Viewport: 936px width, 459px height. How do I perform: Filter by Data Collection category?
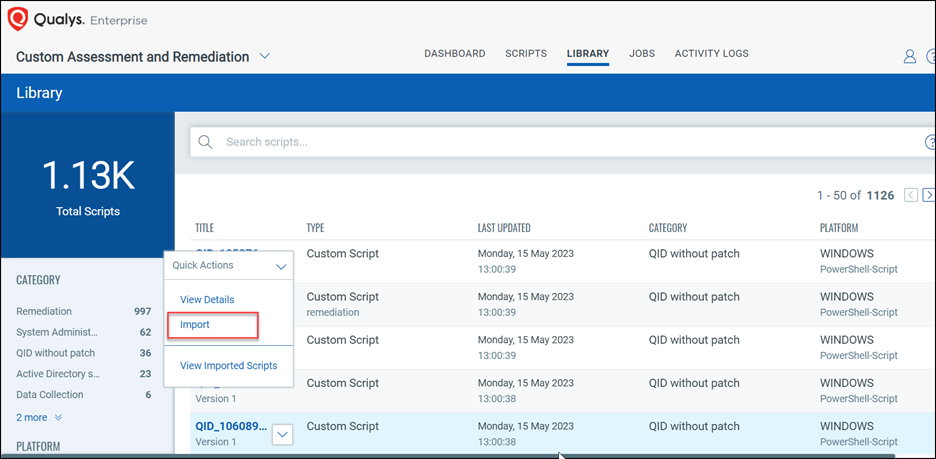pos(50,395)
